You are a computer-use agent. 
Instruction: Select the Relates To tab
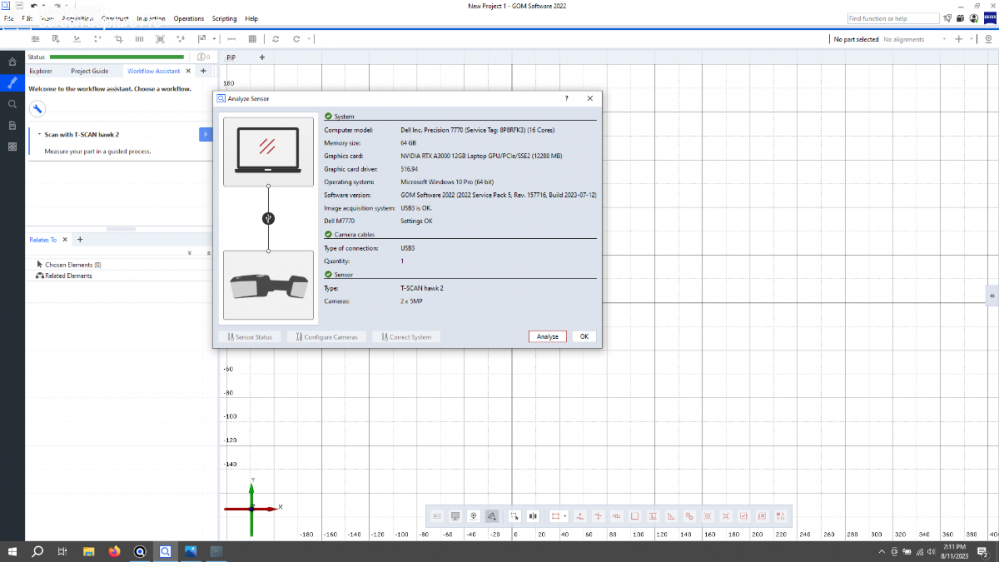click(43, 240)
